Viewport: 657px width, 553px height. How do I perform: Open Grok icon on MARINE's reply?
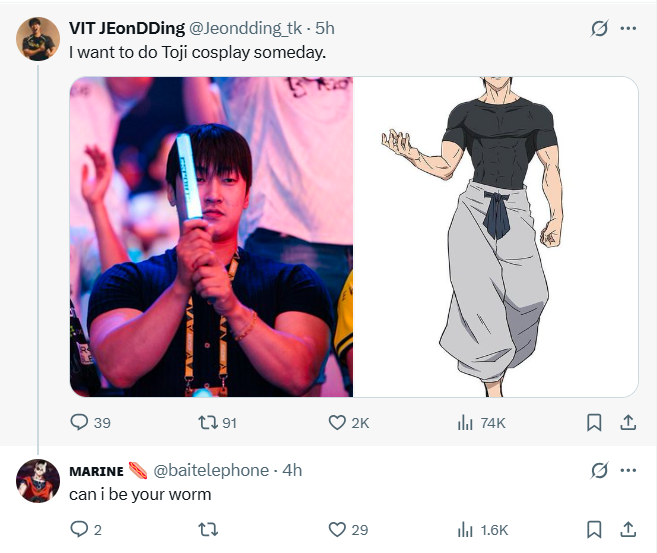(599, 470)
